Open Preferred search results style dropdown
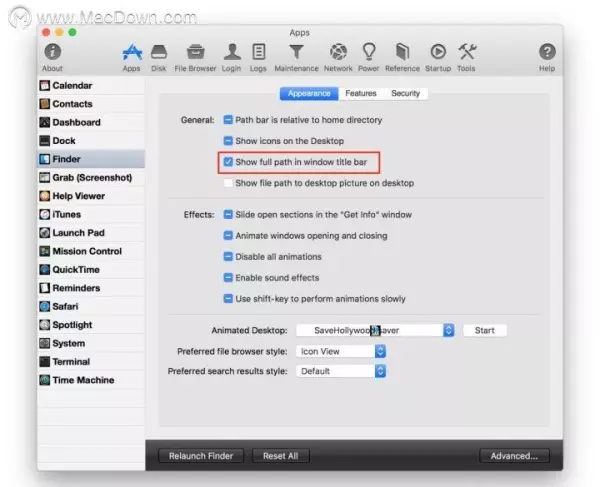Screen dimensions: 600x487 (341, 371)
